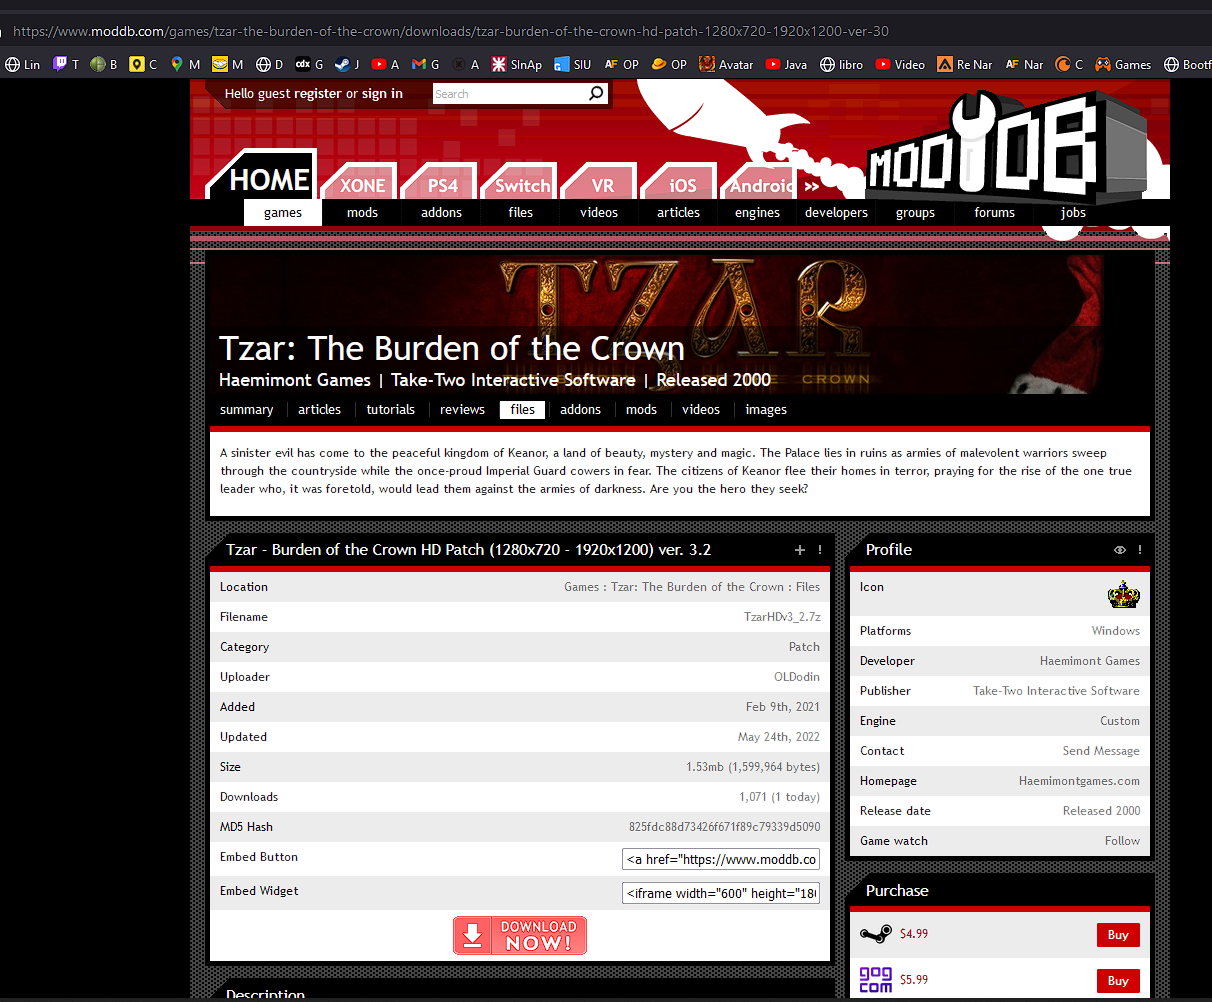Screen dimensions: 1212x1002
Task: Click the crown game icon in Profile
Action: [x=1124, y=594]
